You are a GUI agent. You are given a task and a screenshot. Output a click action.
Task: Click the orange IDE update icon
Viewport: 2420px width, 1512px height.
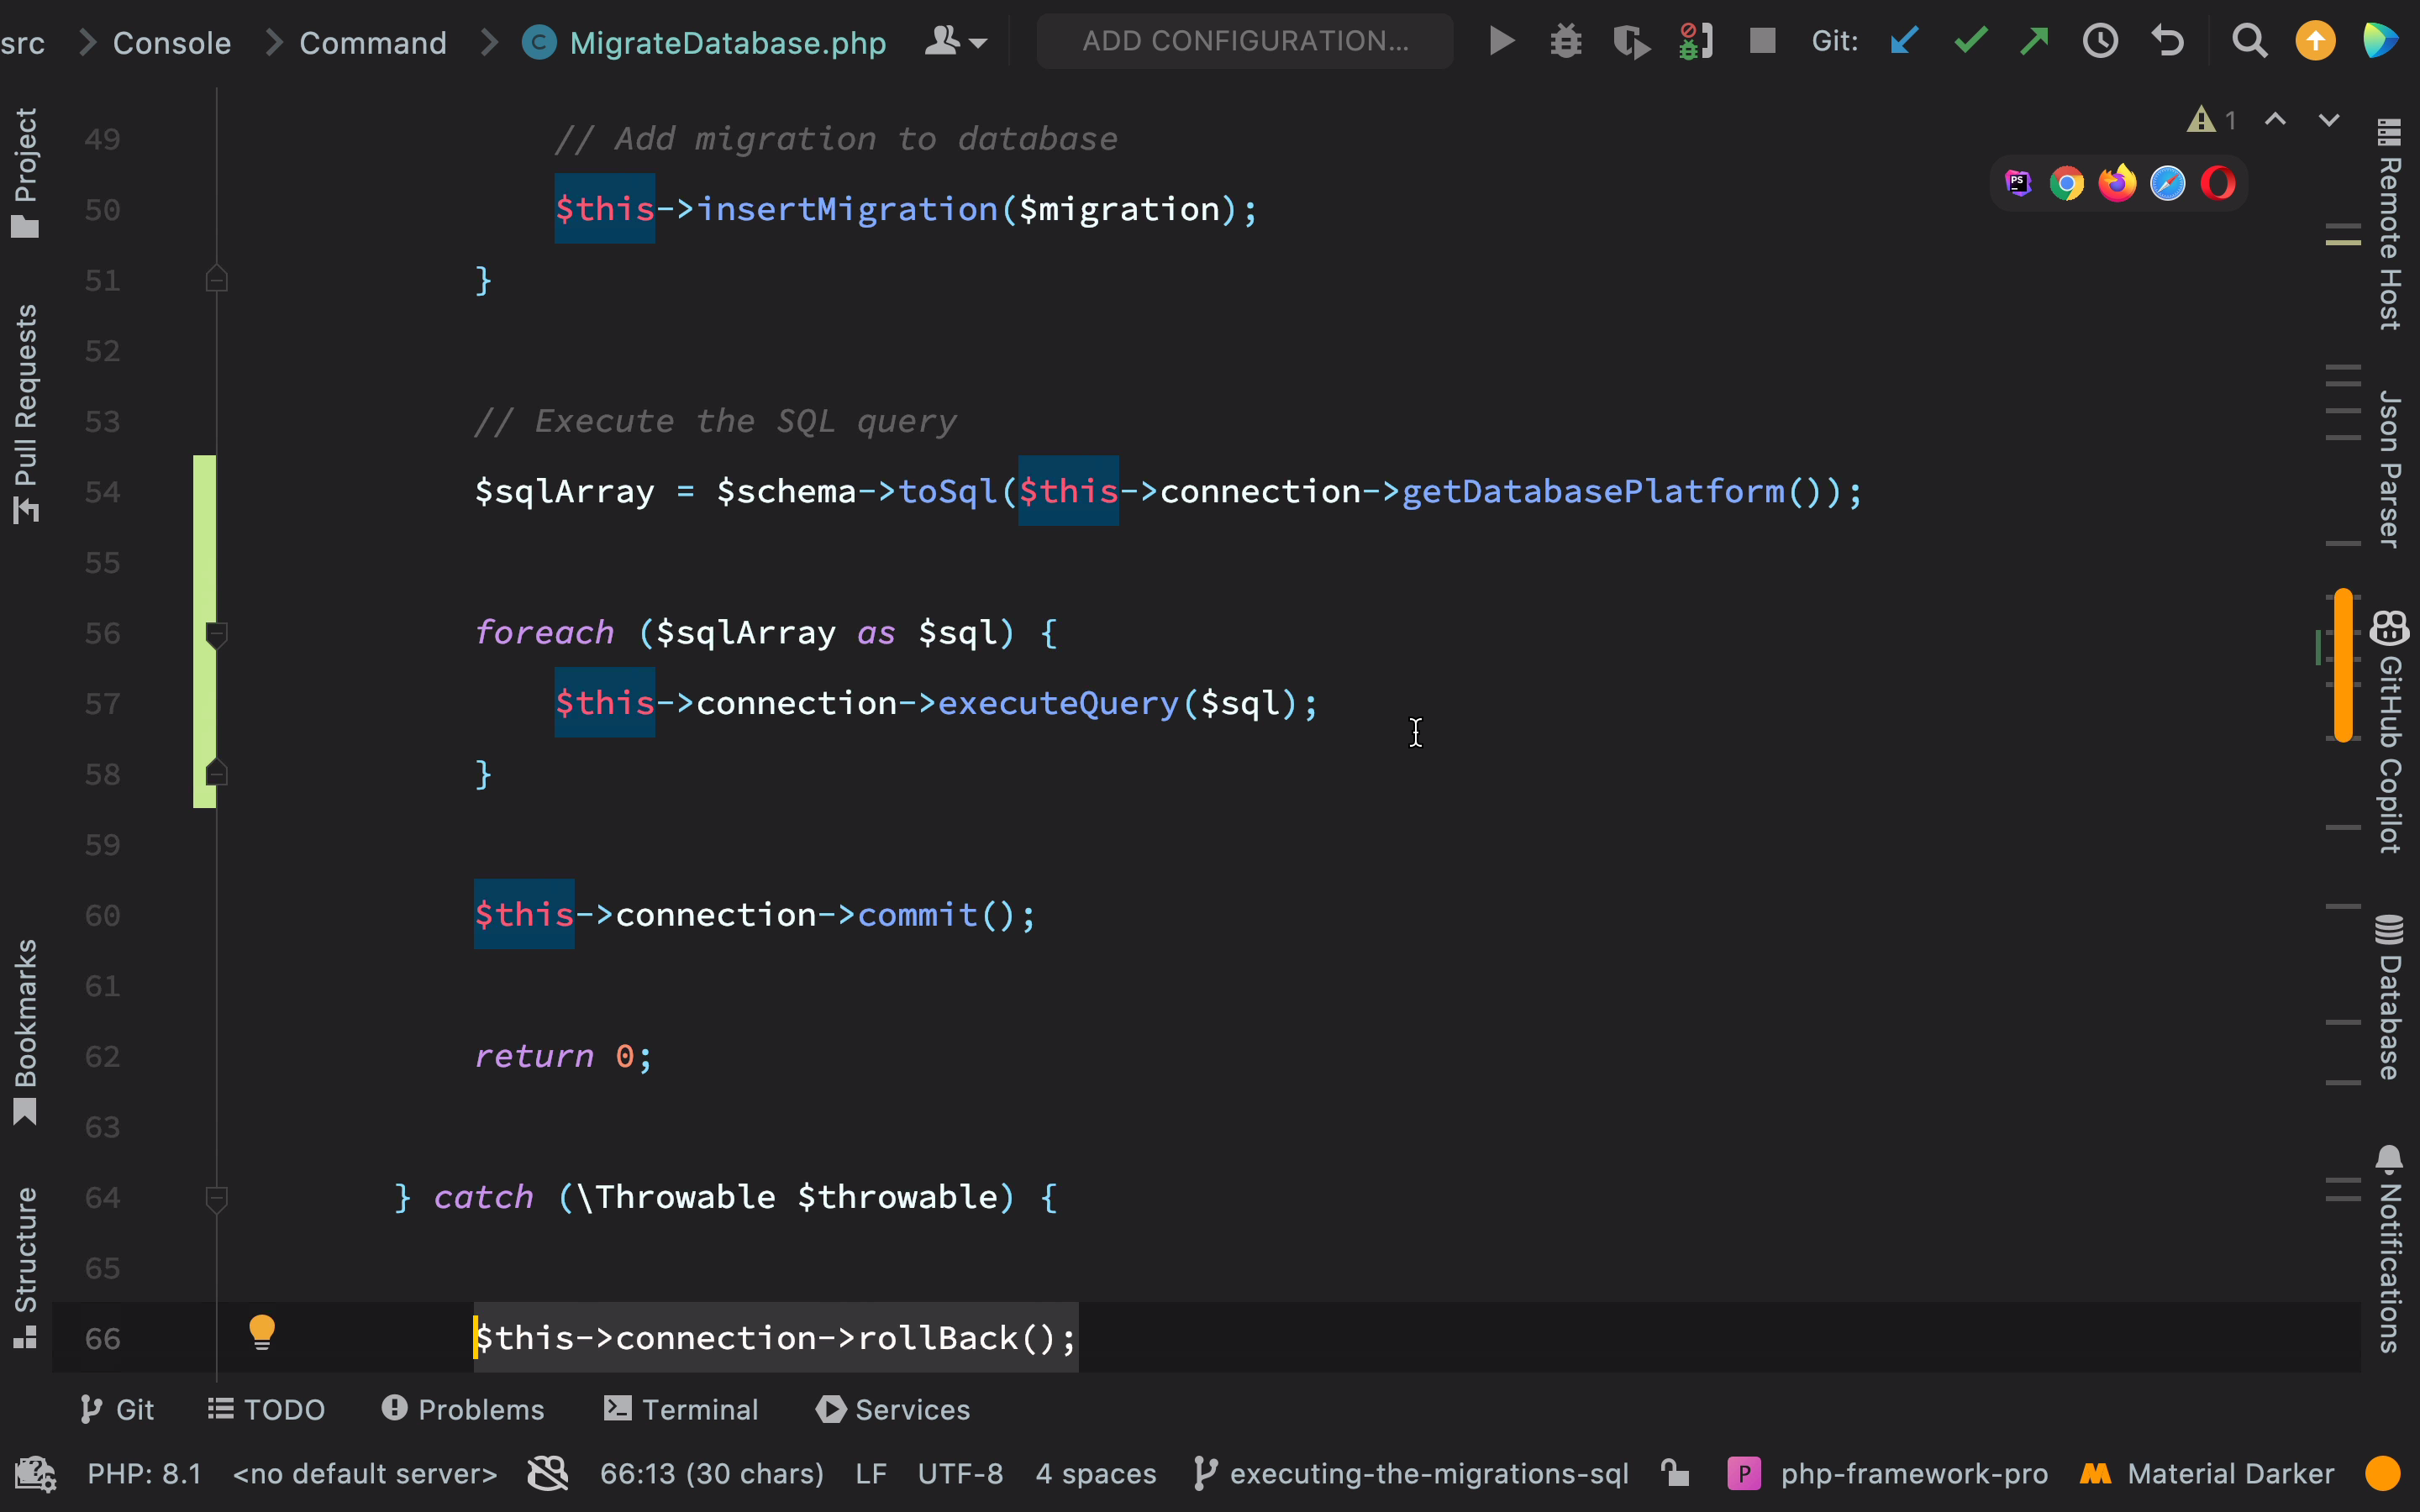point(2315,41)
